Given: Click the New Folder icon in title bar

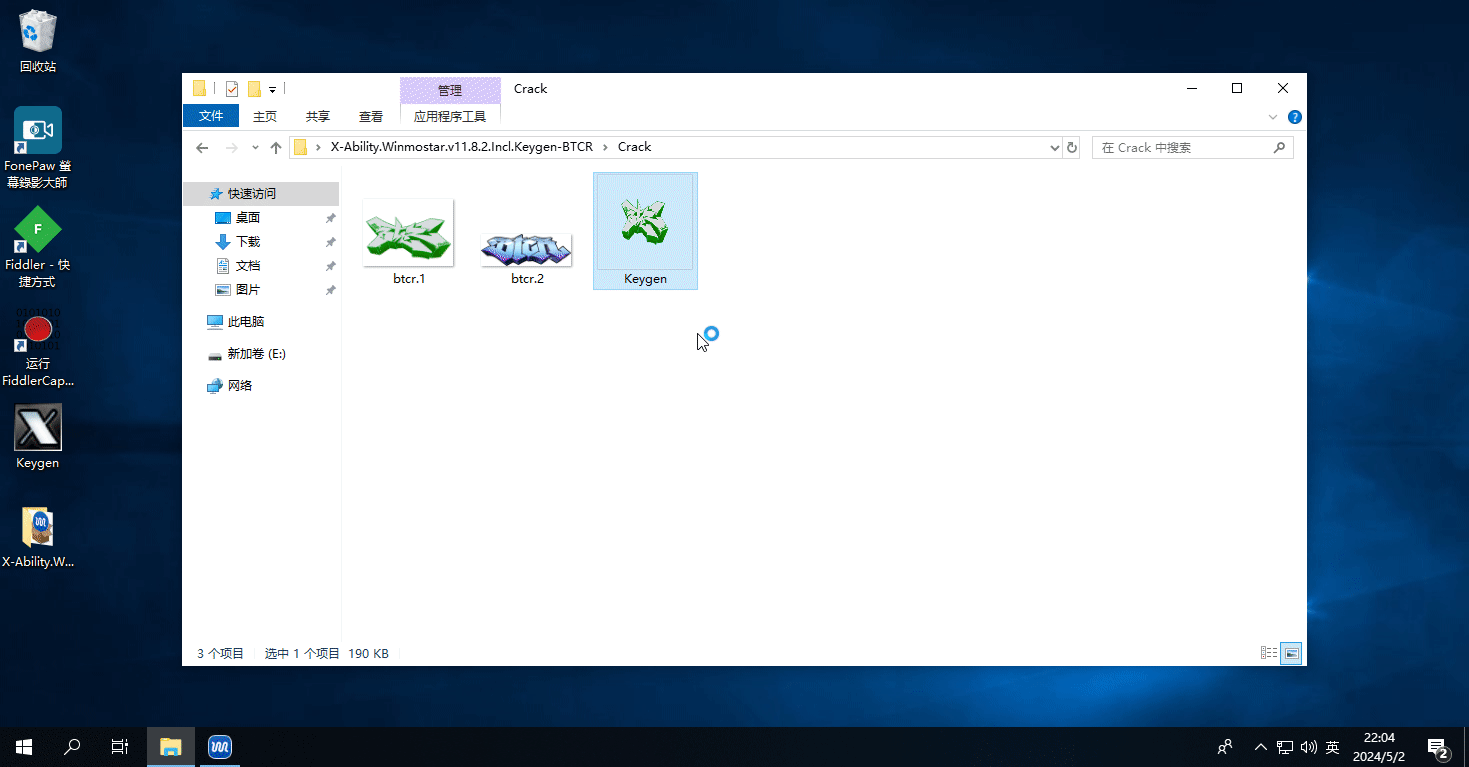Looking at the screenshot, I should [x=254, y=89].
